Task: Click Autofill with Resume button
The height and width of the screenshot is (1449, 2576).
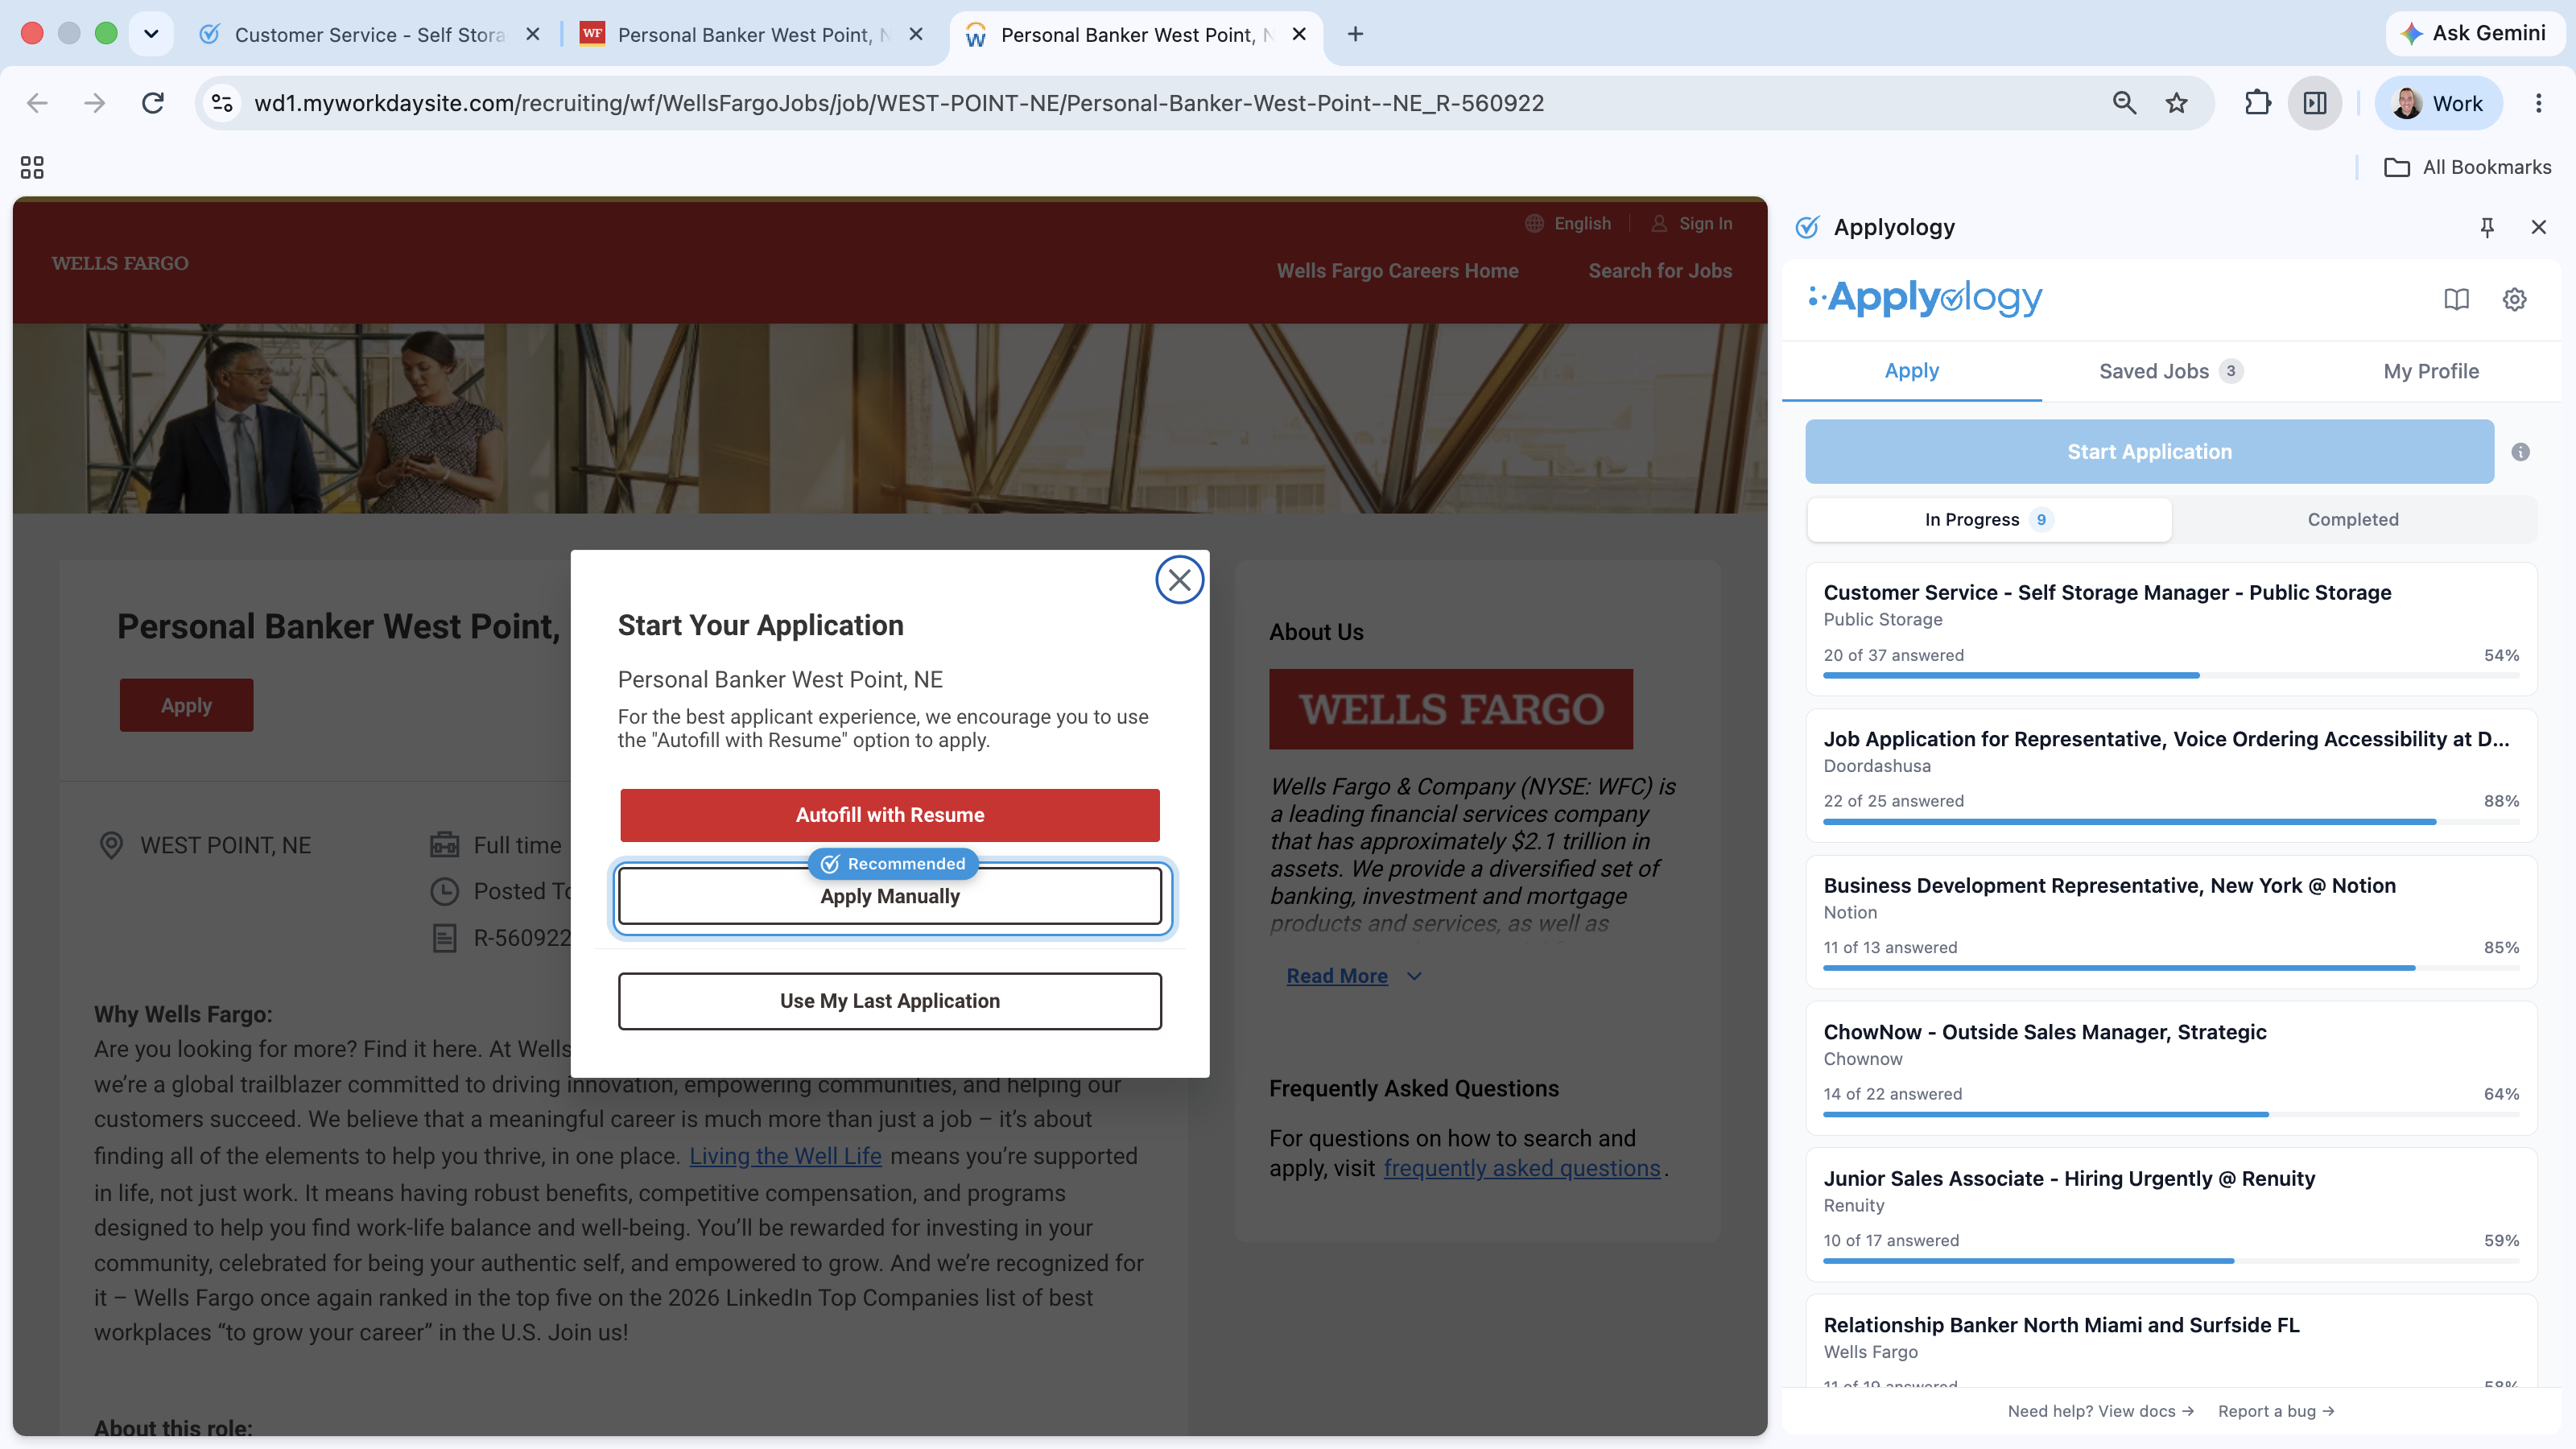Action: click(x=889, y=815)
